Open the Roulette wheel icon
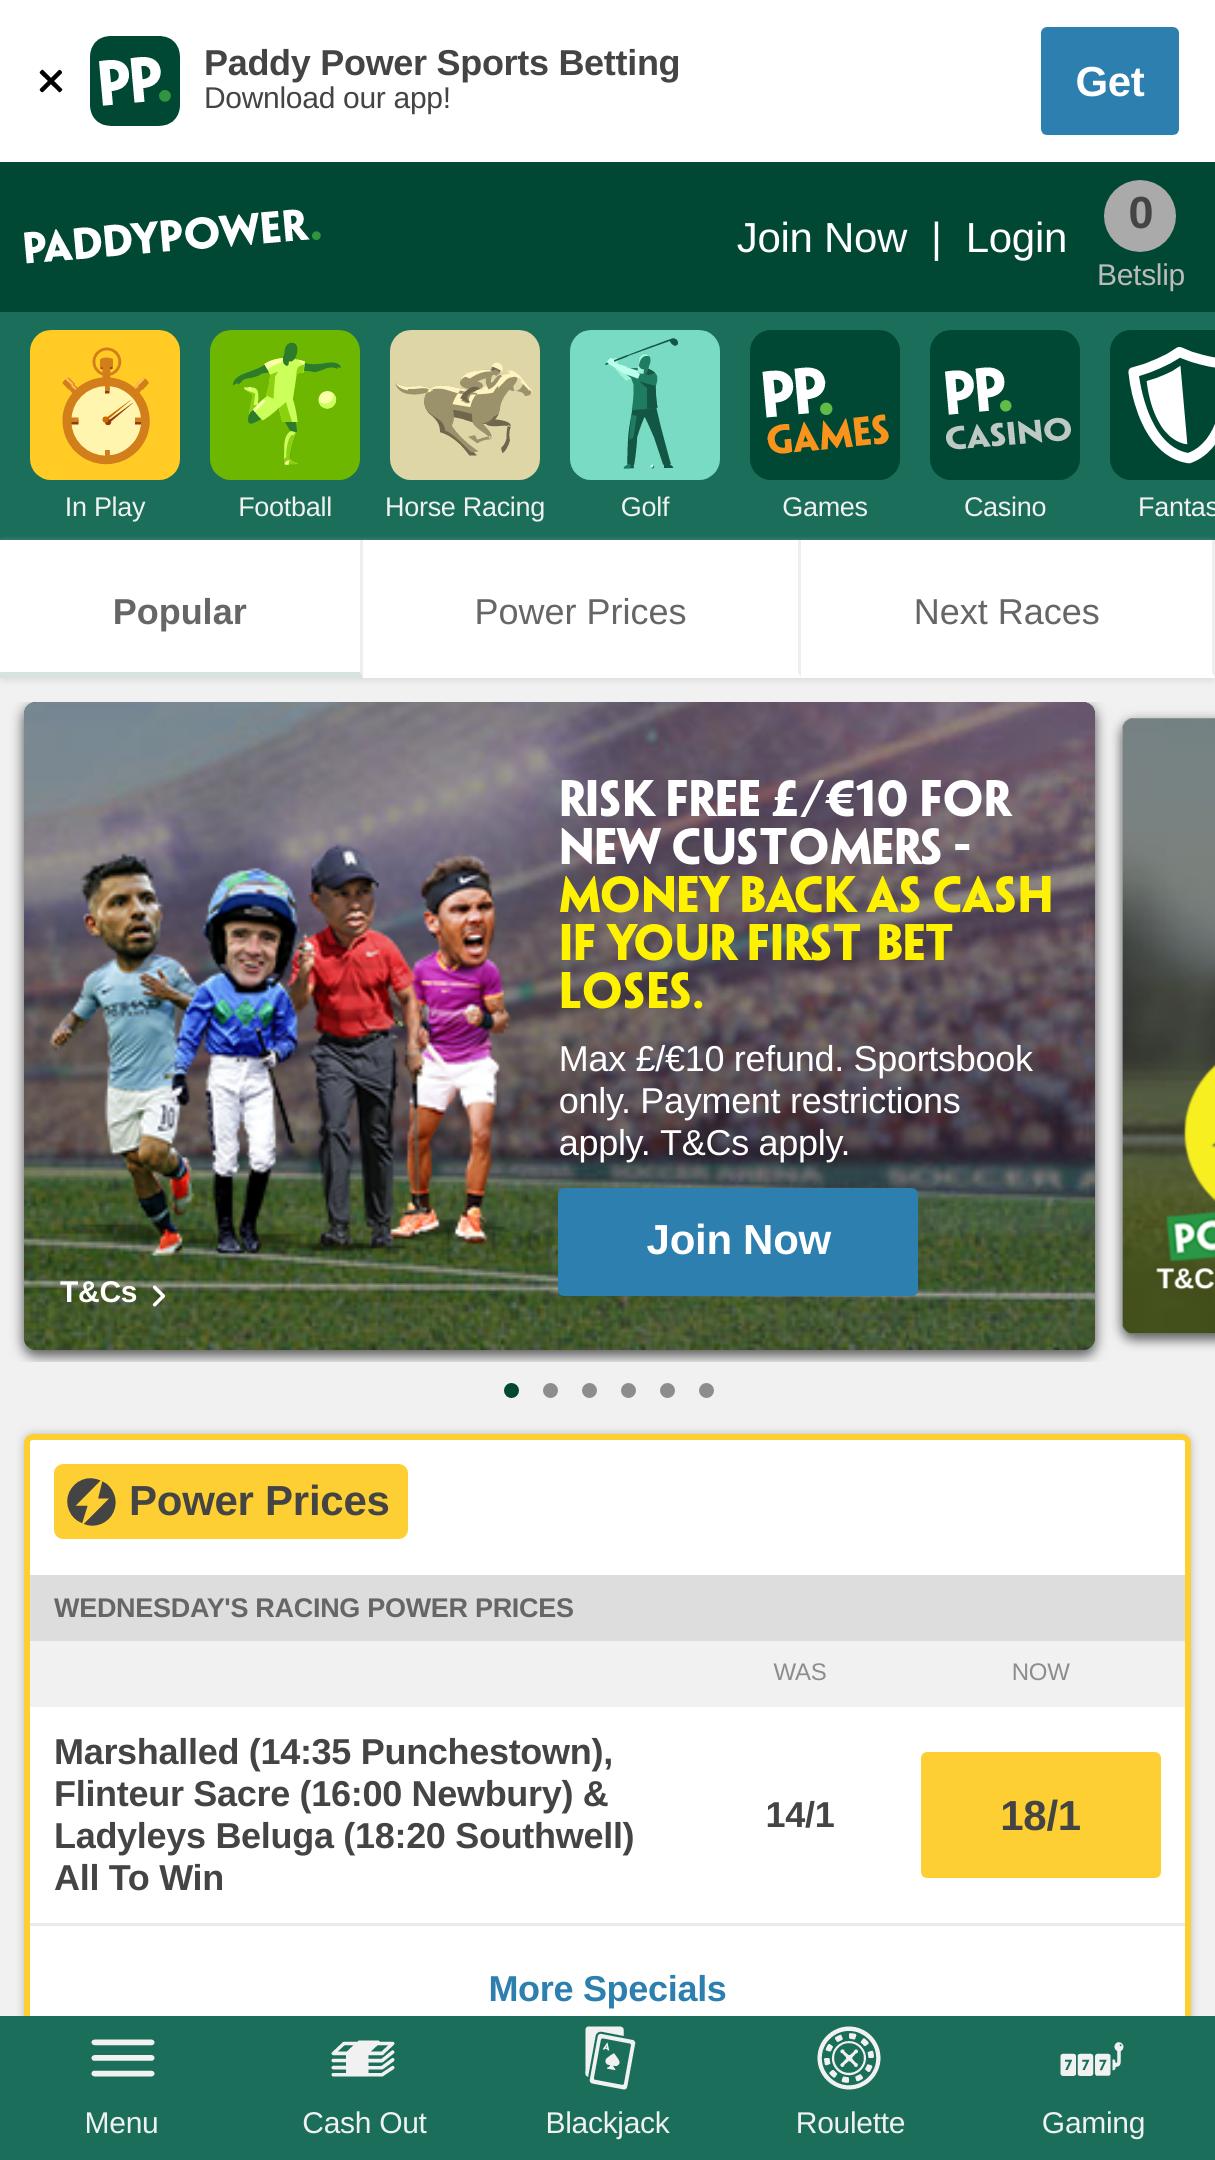 point(849,2058)
